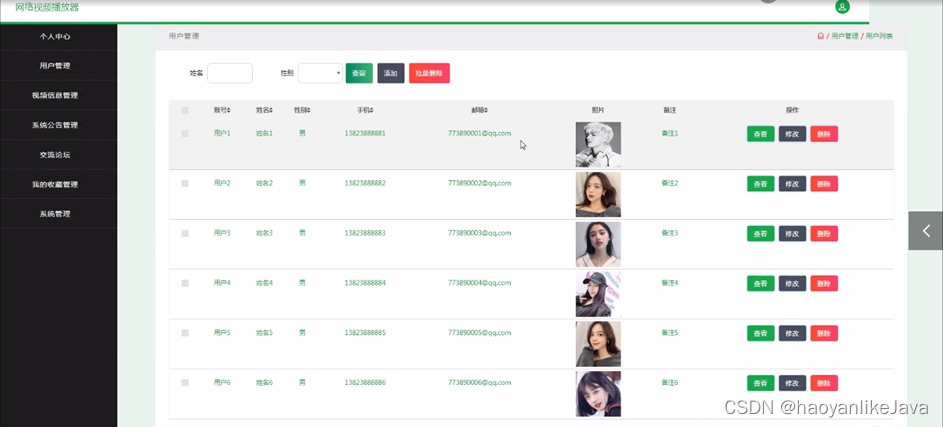The height and width of the screenshot is (427, 943).
Task: Sort by 姓名 column header
Action: point(265,110)
